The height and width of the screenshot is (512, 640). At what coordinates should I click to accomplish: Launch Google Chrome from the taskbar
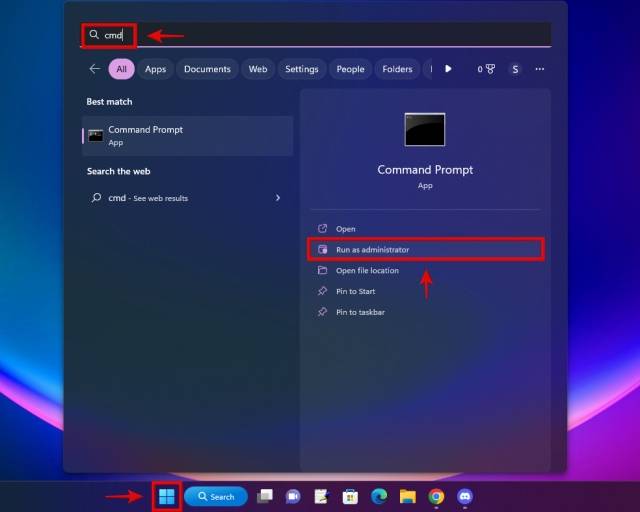point(436,496)
